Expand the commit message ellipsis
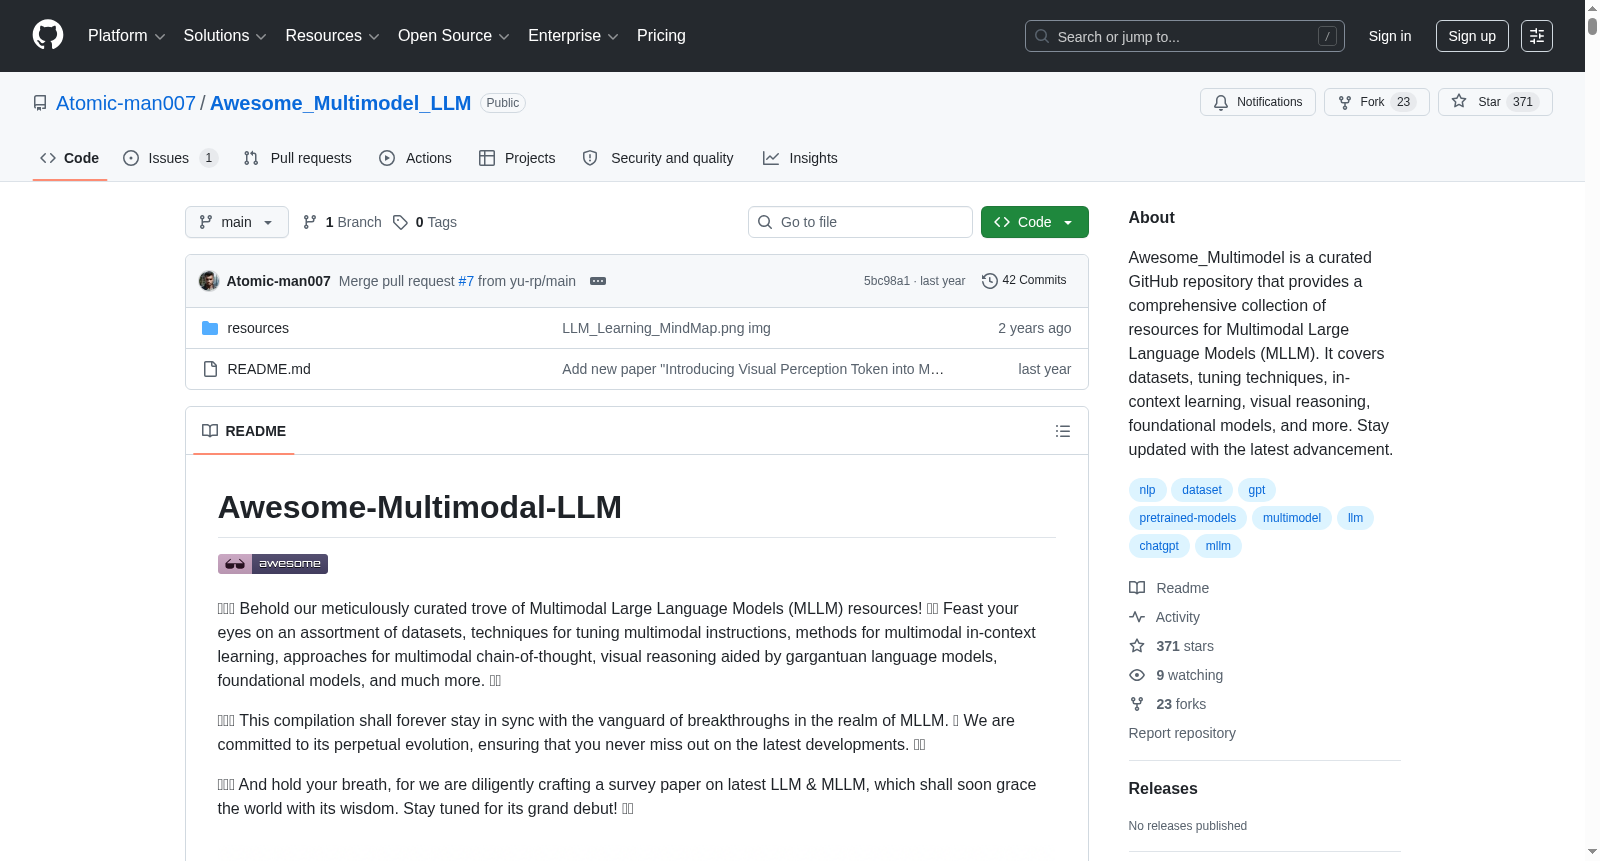 tap(598, 281)
